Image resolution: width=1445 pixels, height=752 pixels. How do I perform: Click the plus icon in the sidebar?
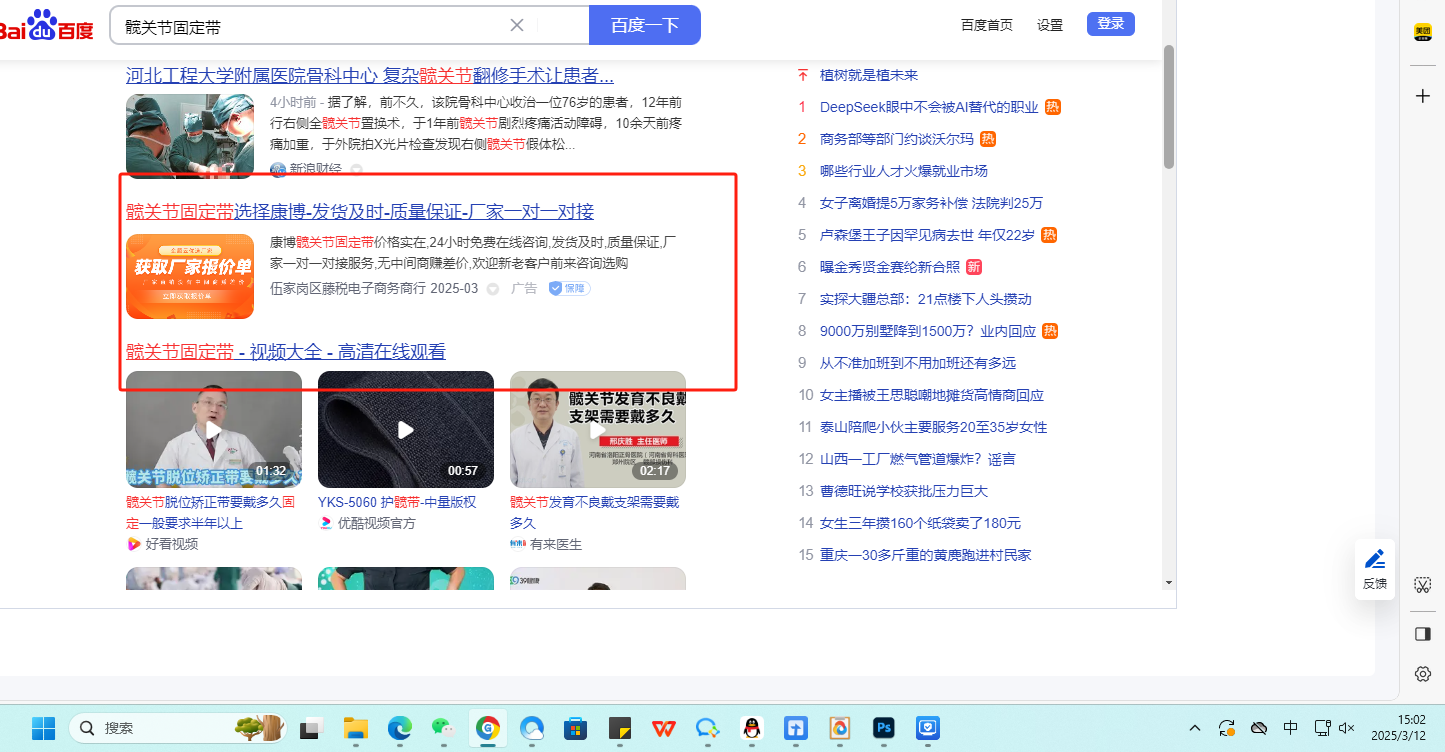[x=1423, y=96]
